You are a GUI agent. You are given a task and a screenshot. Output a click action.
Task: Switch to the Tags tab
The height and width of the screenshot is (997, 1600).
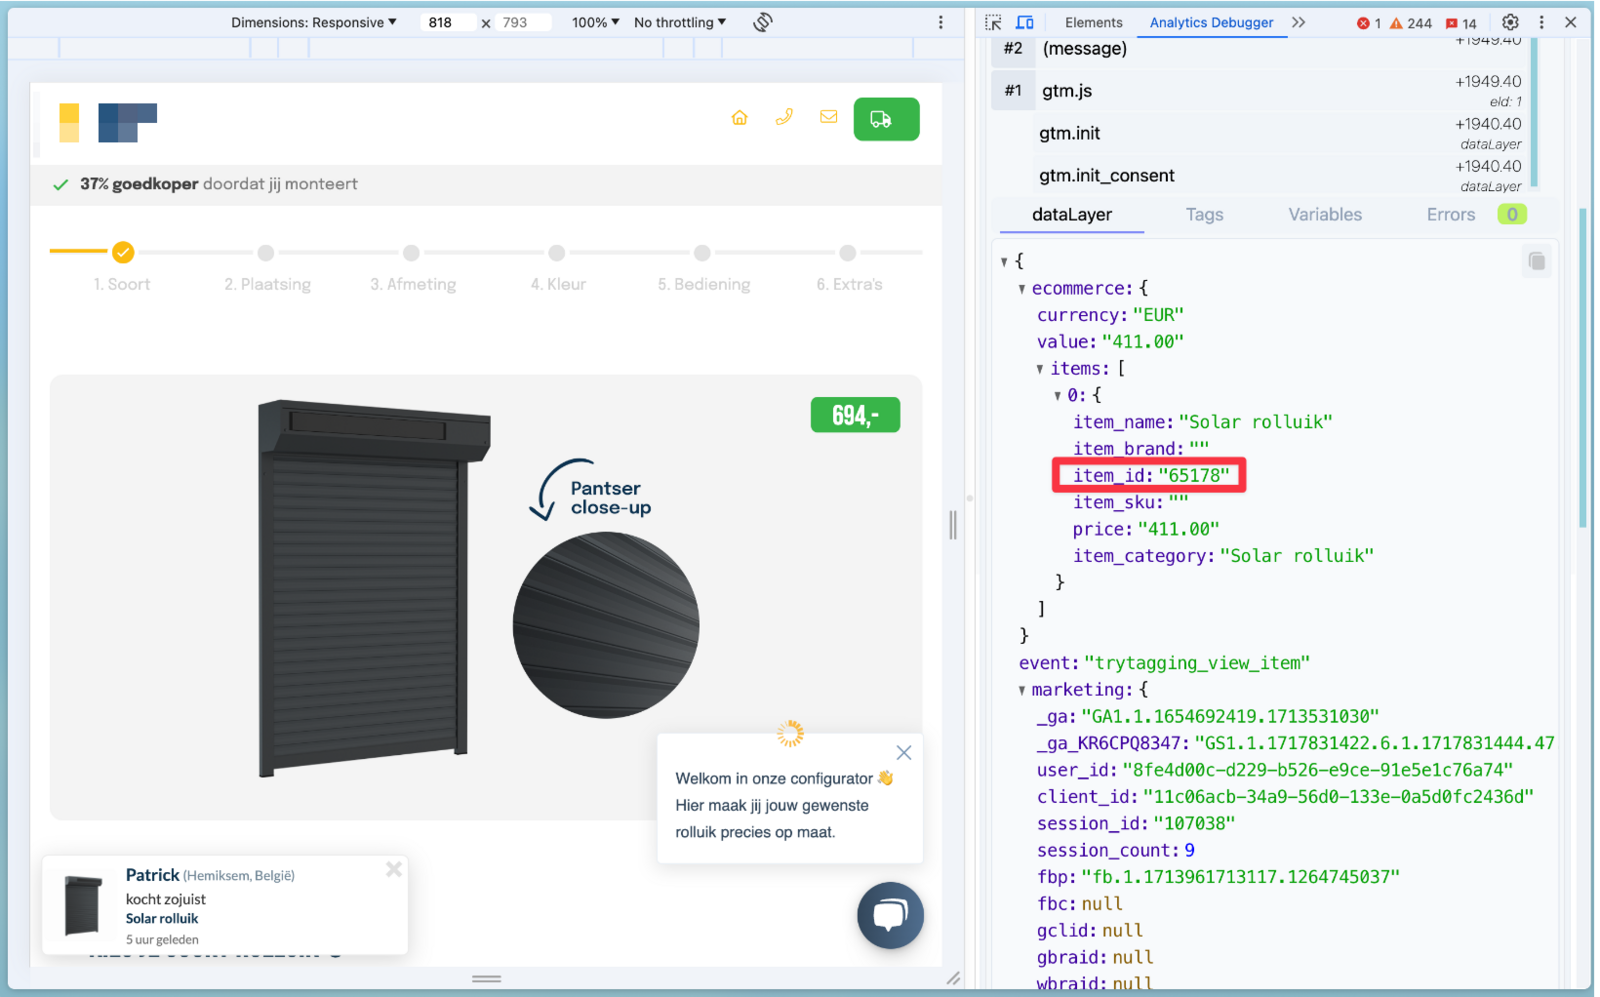1204,215
